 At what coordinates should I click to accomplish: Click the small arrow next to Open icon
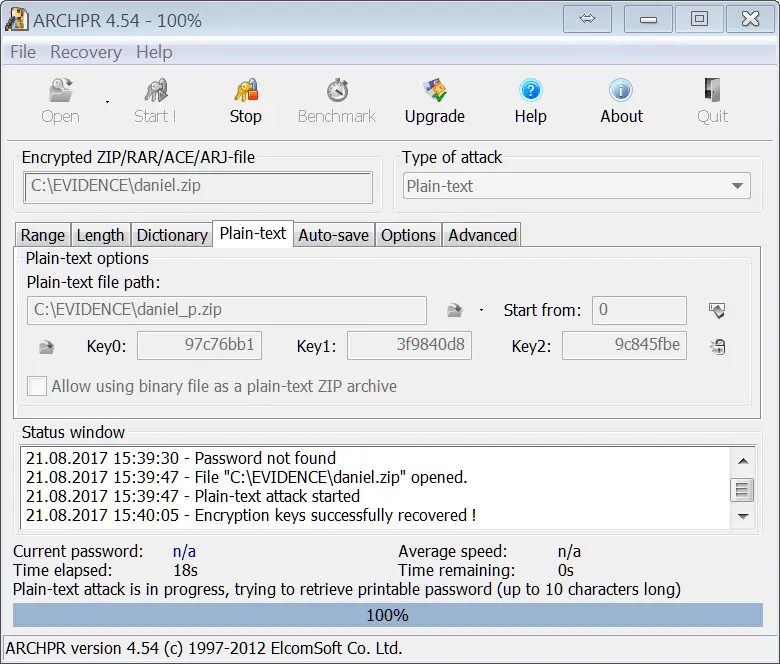(107, 101)
